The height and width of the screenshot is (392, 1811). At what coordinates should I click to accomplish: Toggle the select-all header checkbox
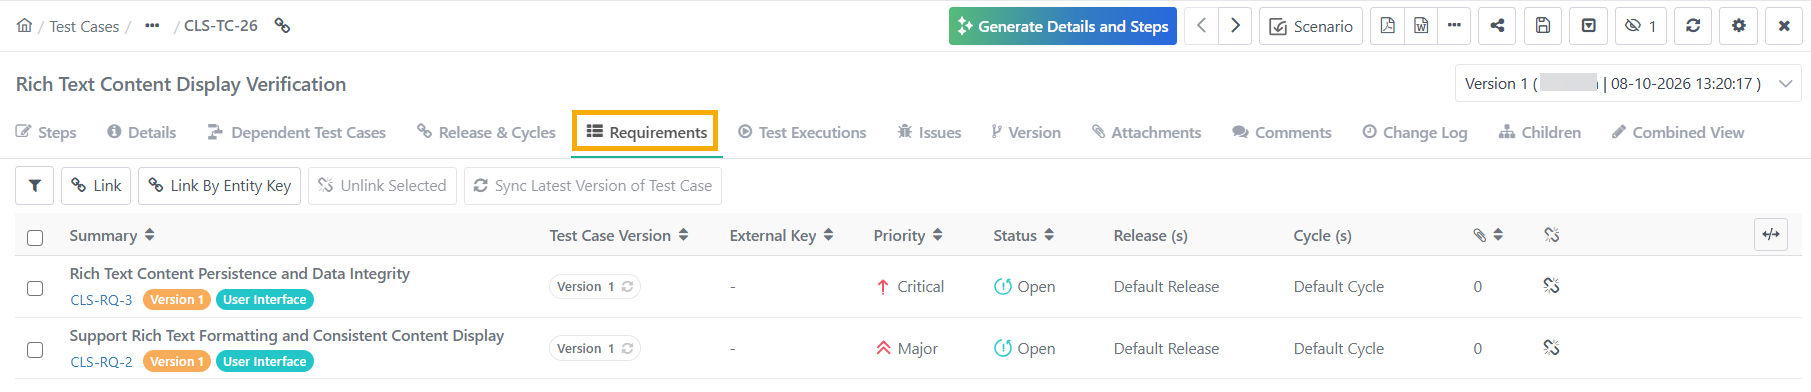tap(35, 237)
